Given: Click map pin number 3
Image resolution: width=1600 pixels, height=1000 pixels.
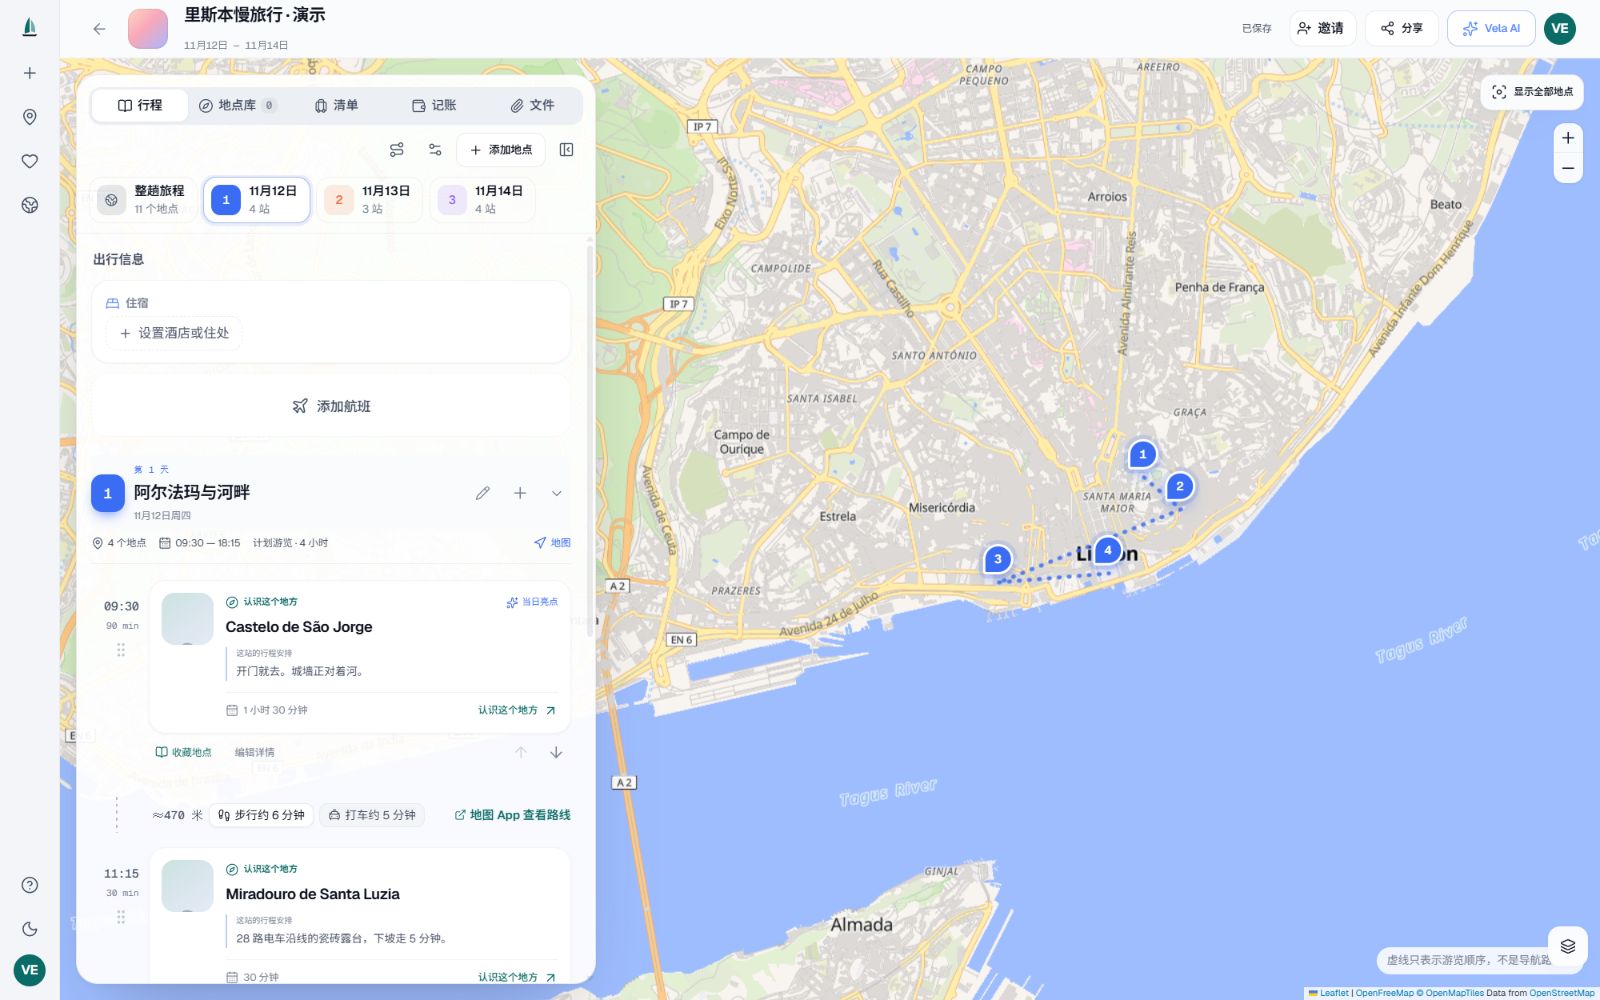Looking at the screenshot, I should [997, 560].
